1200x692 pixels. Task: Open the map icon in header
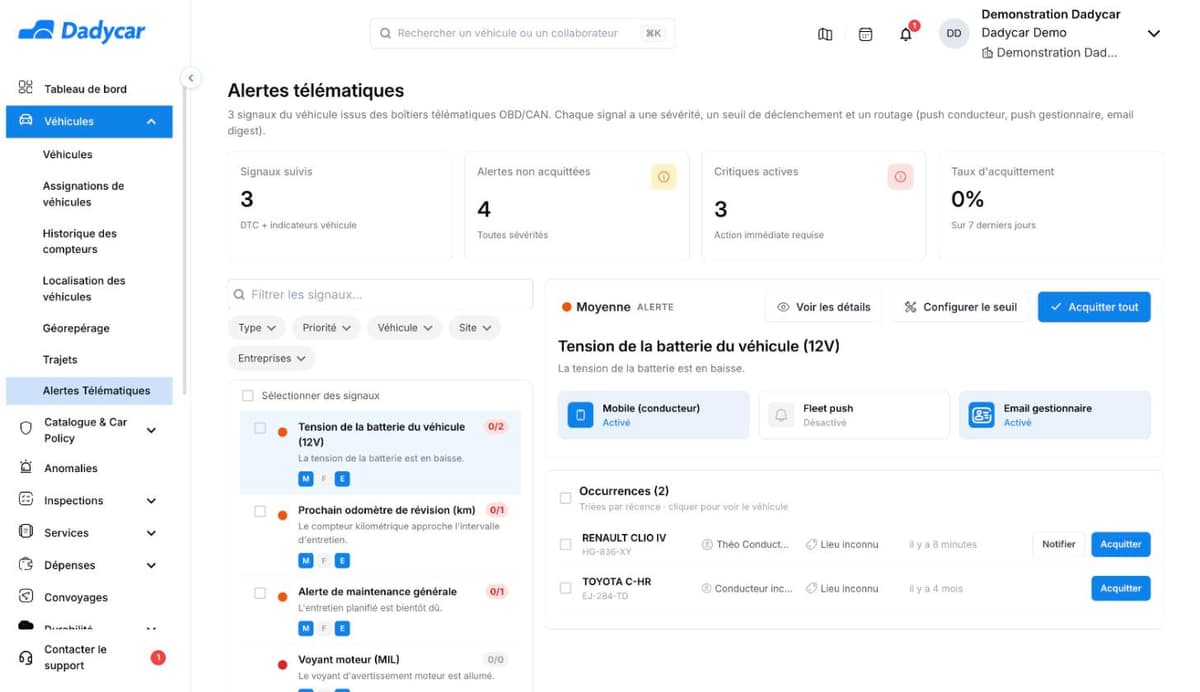pyautogui.click(x=825, y=34)
